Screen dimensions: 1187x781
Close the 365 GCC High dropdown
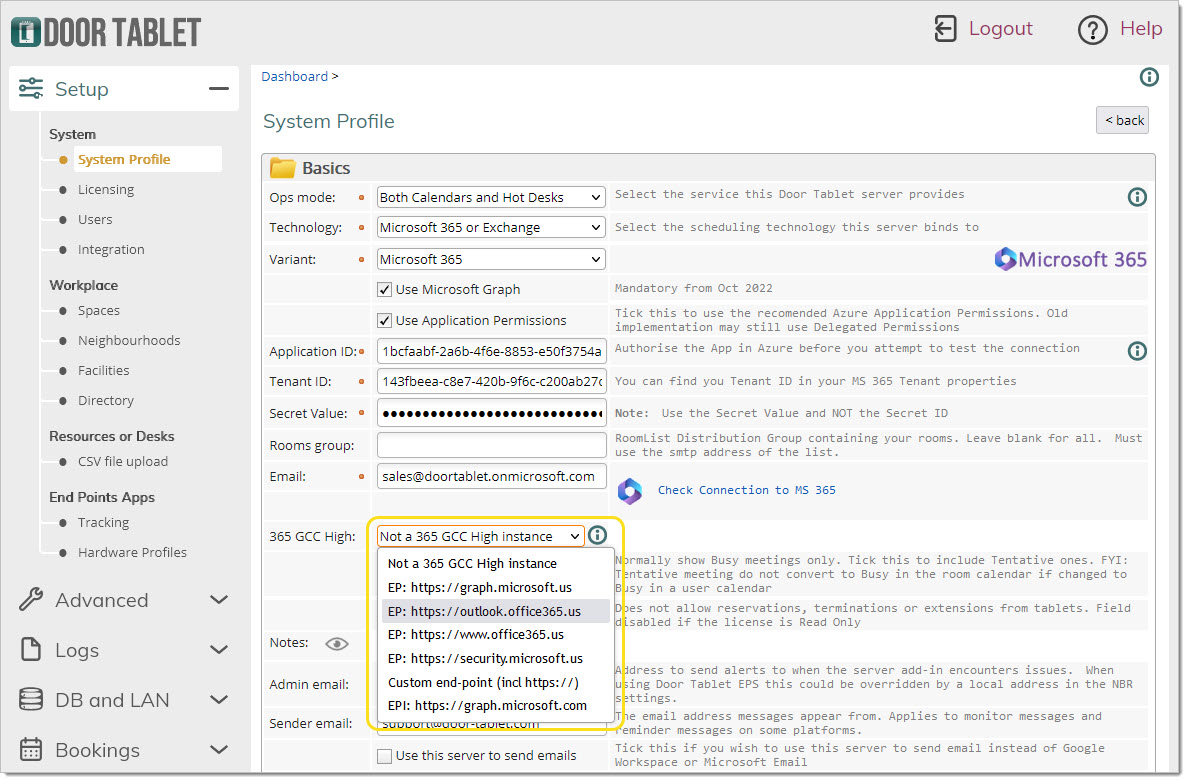pyautogui.click(x=481, y=536)
